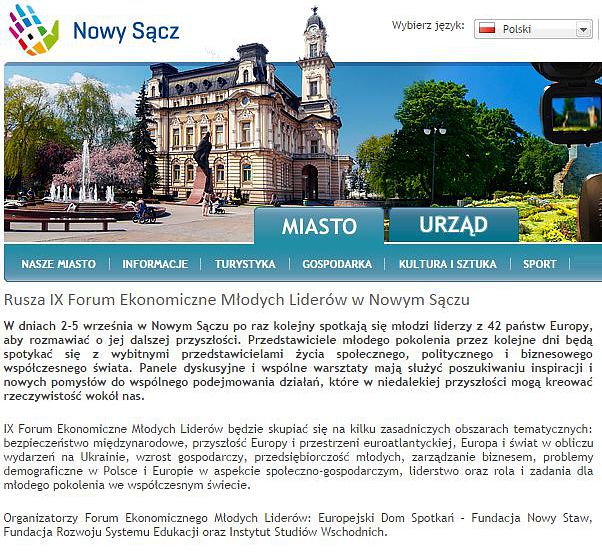Click the Polish flag icon

(x=487, y=28)
